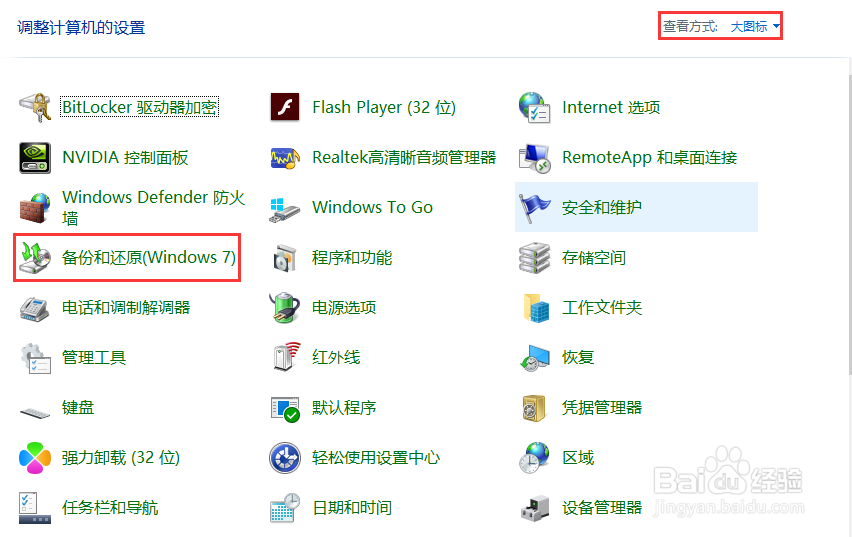Click 区域 text
This screenshot has height=537, width=852.
click(578, 457)
